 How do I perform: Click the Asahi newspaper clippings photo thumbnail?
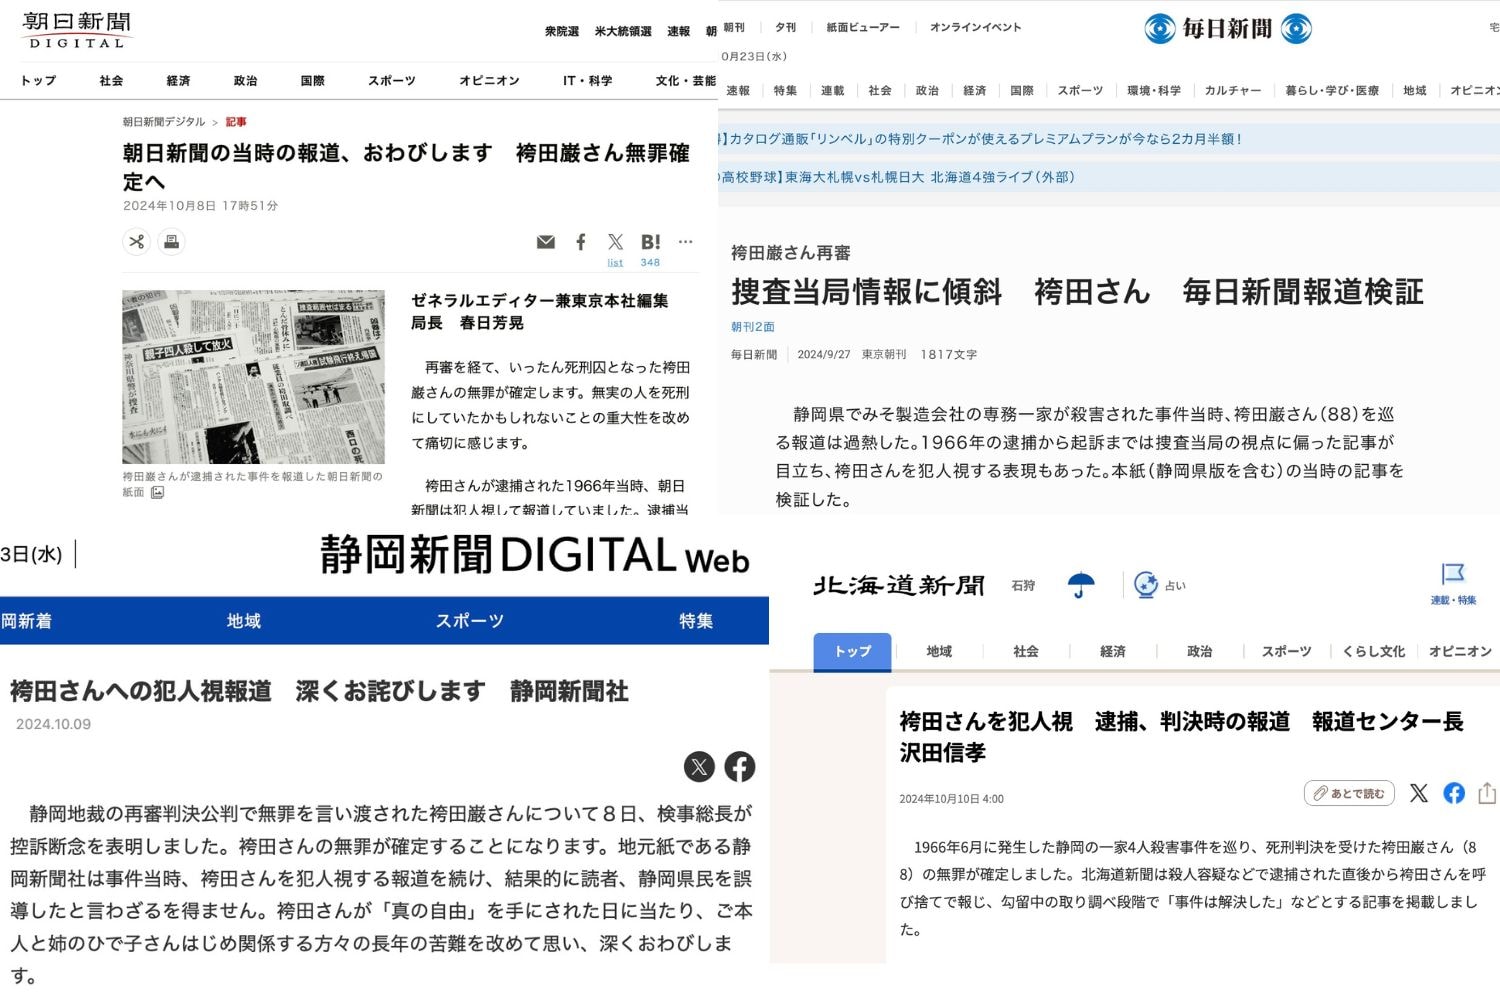pyautogui.click(x=253, y=377)
